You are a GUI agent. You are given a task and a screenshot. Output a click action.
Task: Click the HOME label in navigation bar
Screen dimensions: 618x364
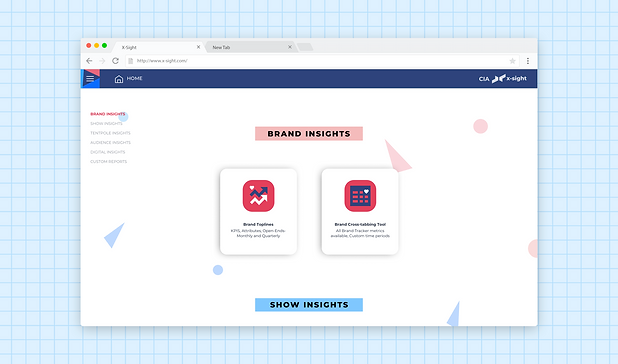[x=134, y=78]
